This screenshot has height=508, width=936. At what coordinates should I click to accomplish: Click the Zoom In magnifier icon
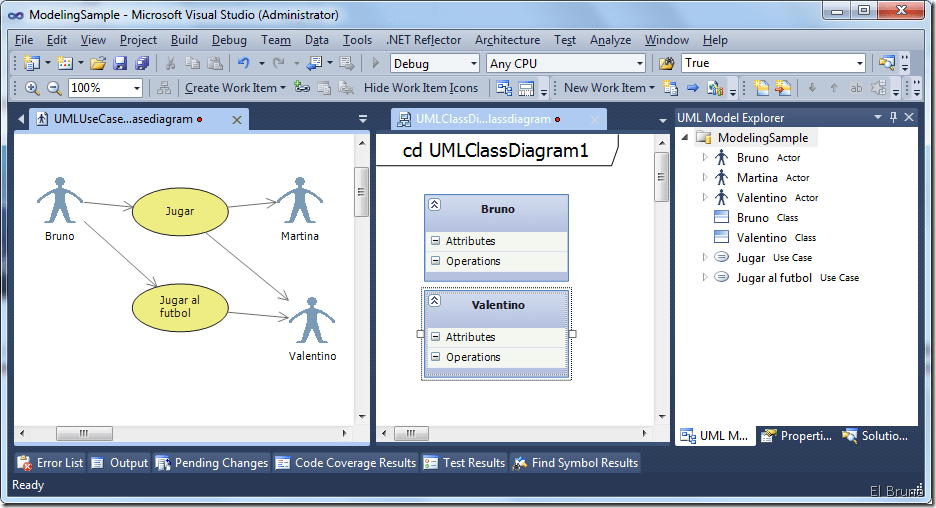[32, 88]
